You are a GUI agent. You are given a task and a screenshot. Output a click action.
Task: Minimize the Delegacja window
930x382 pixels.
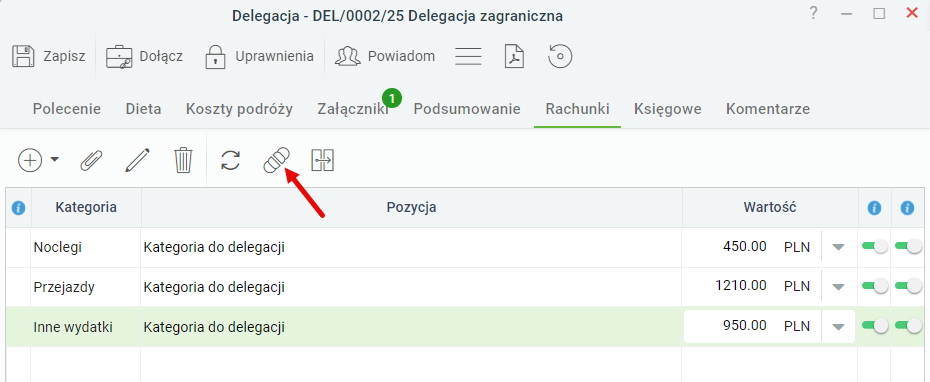coord(846,14)
